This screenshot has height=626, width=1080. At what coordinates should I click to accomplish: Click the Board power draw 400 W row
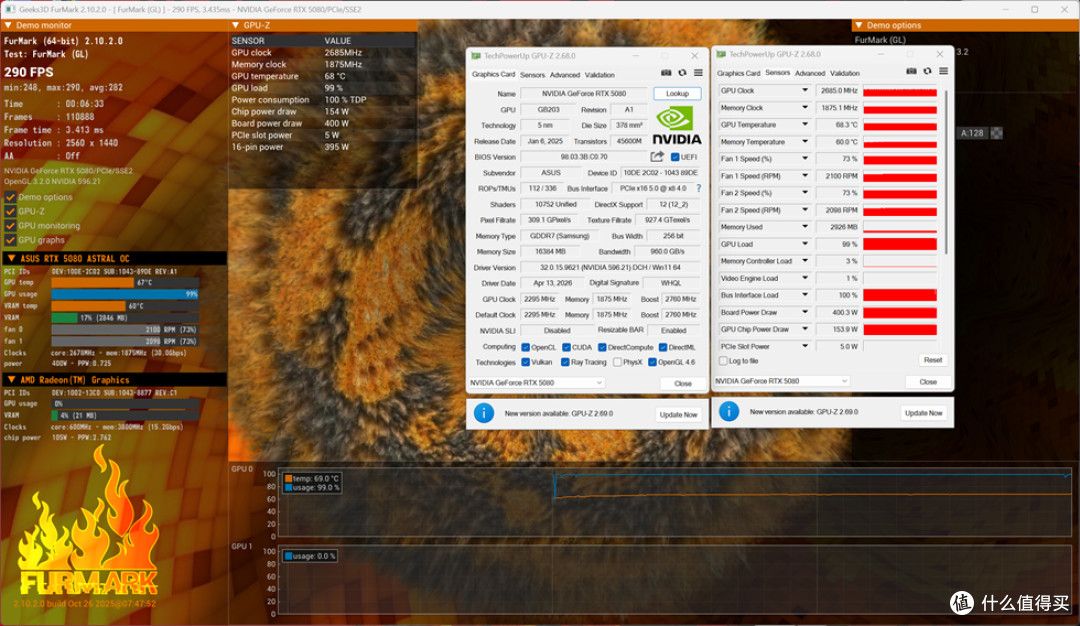point(322,123)
